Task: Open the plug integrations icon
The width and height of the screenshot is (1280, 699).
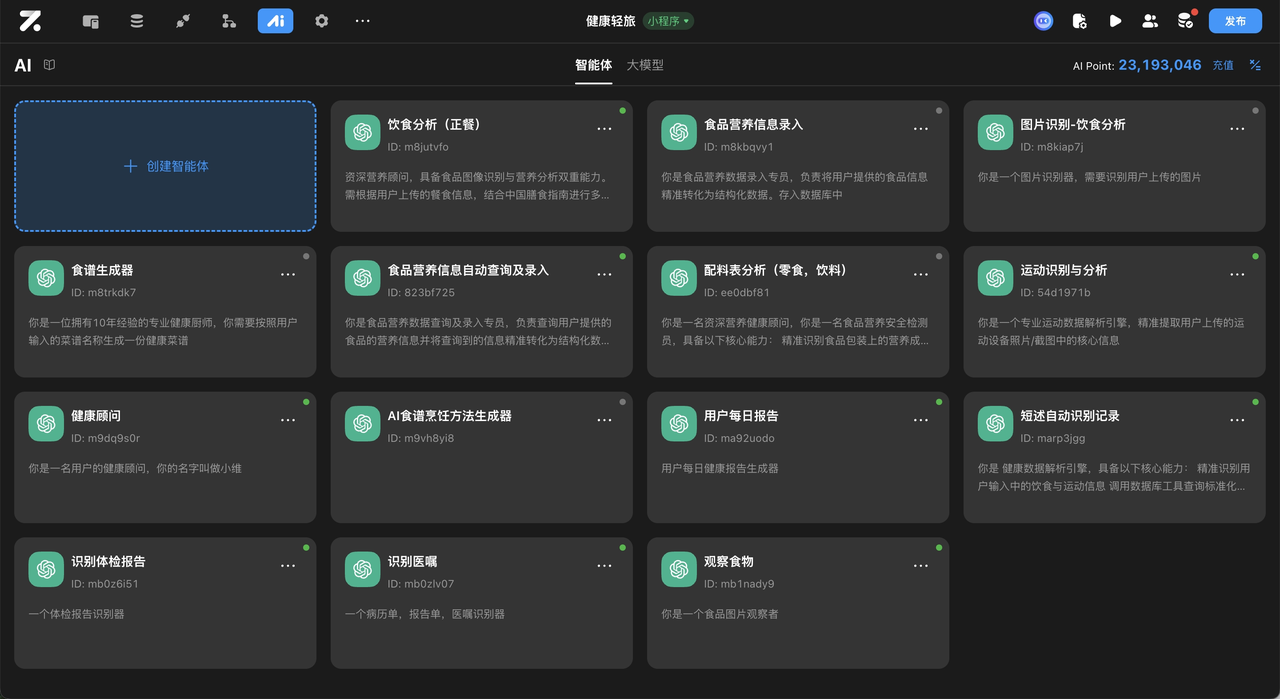Action: pos(182,21)
